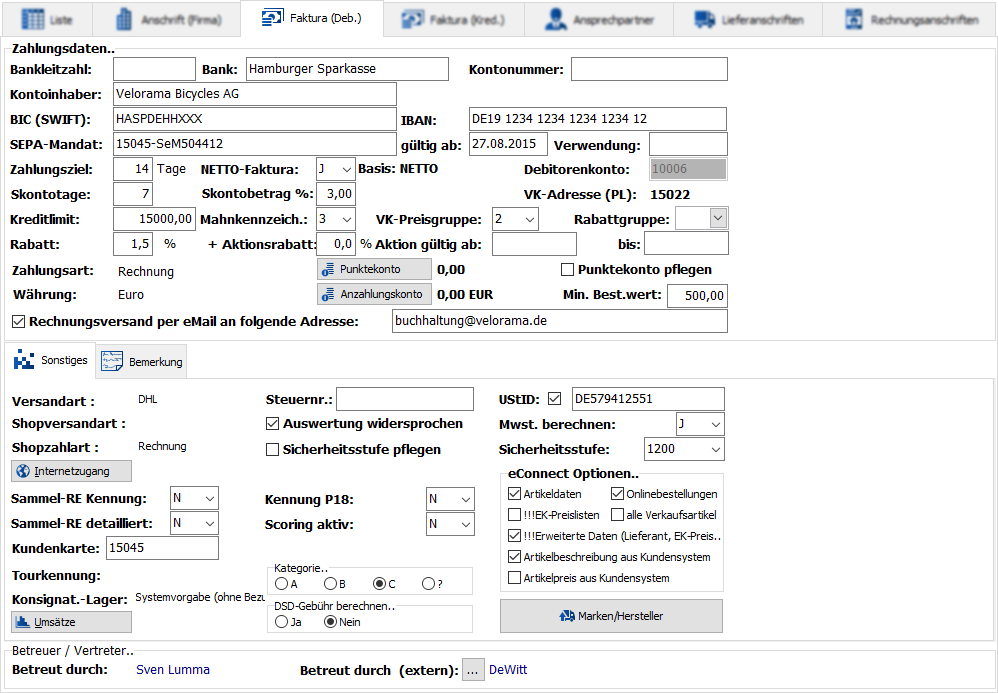Open Sammel-RE Kennung dropdown
The width and height of the screenshot is (998, 693).
tap(210, 498)
